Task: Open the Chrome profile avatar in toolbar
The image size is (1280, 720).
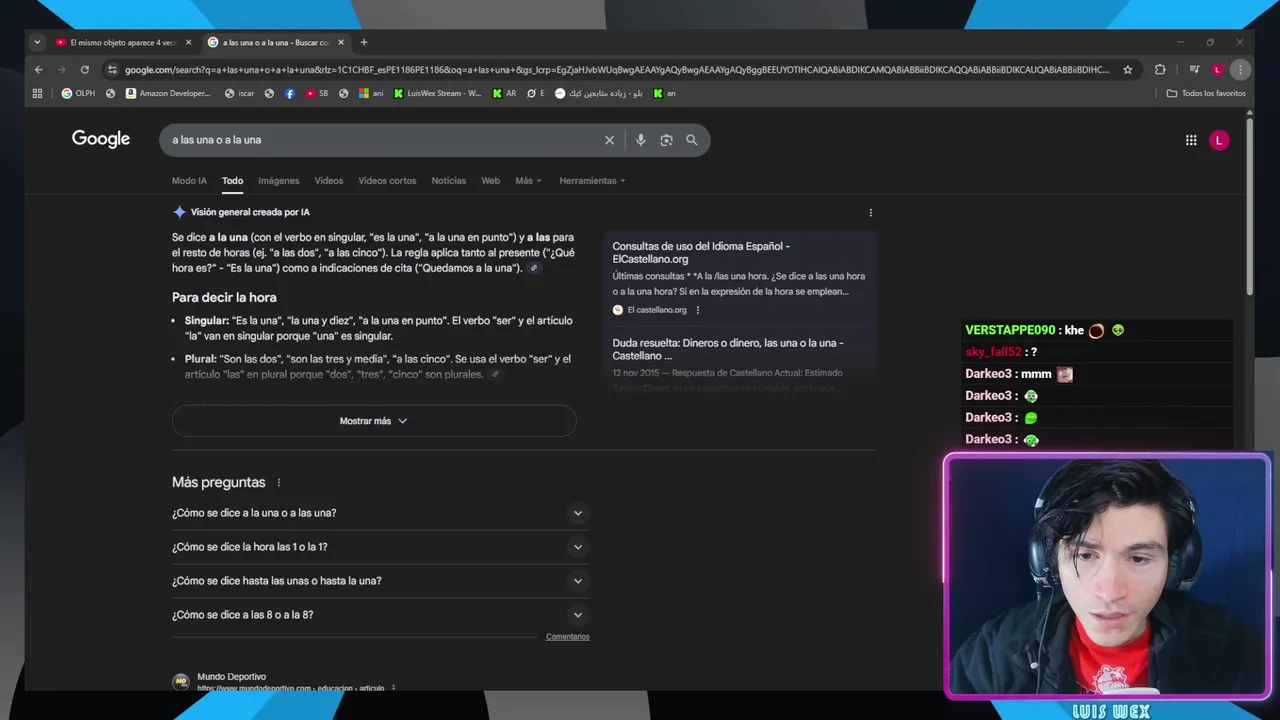Action: pyautogui.click(x=1217, y=69)
